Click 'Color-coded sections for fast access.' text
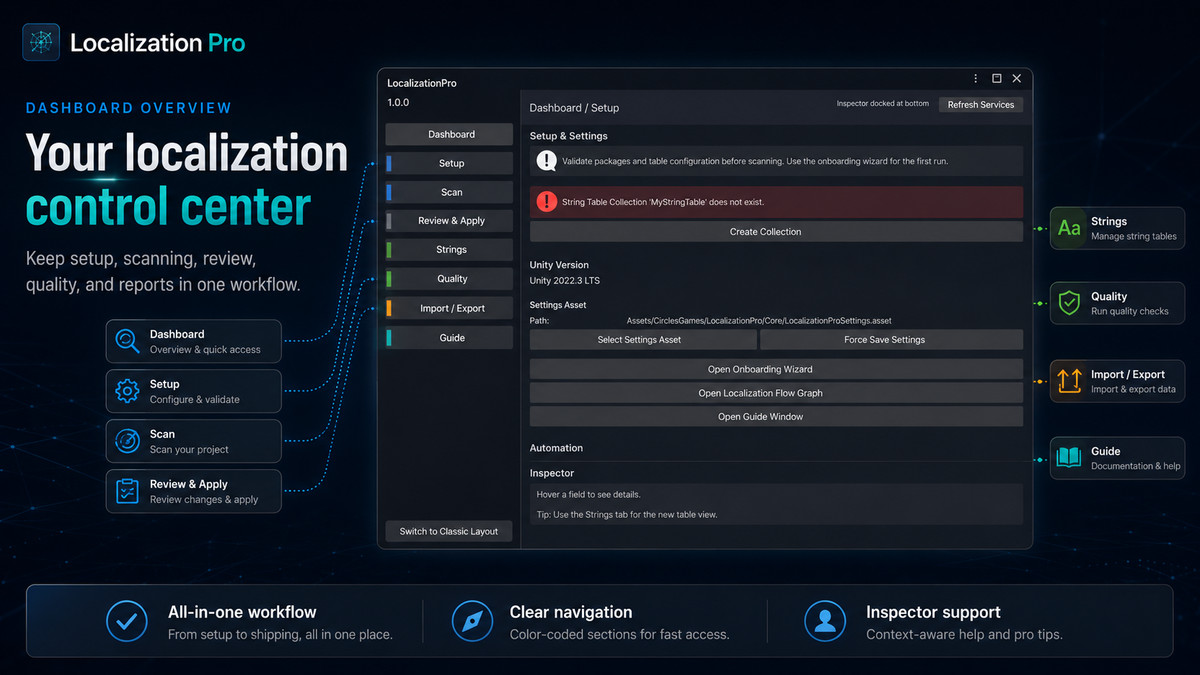The width and height of the screenshot is (1200, 675). pos(620,635)
